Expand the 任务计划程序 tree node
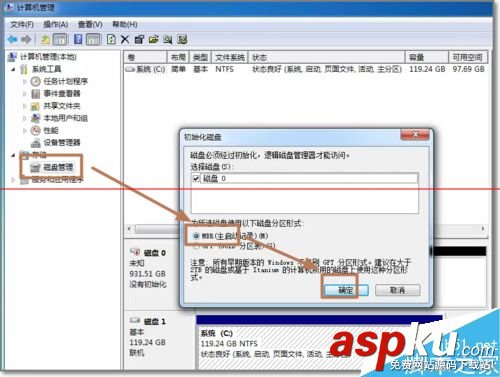Image resolution: width=500 pixels, height=377 pixels. 25,81
